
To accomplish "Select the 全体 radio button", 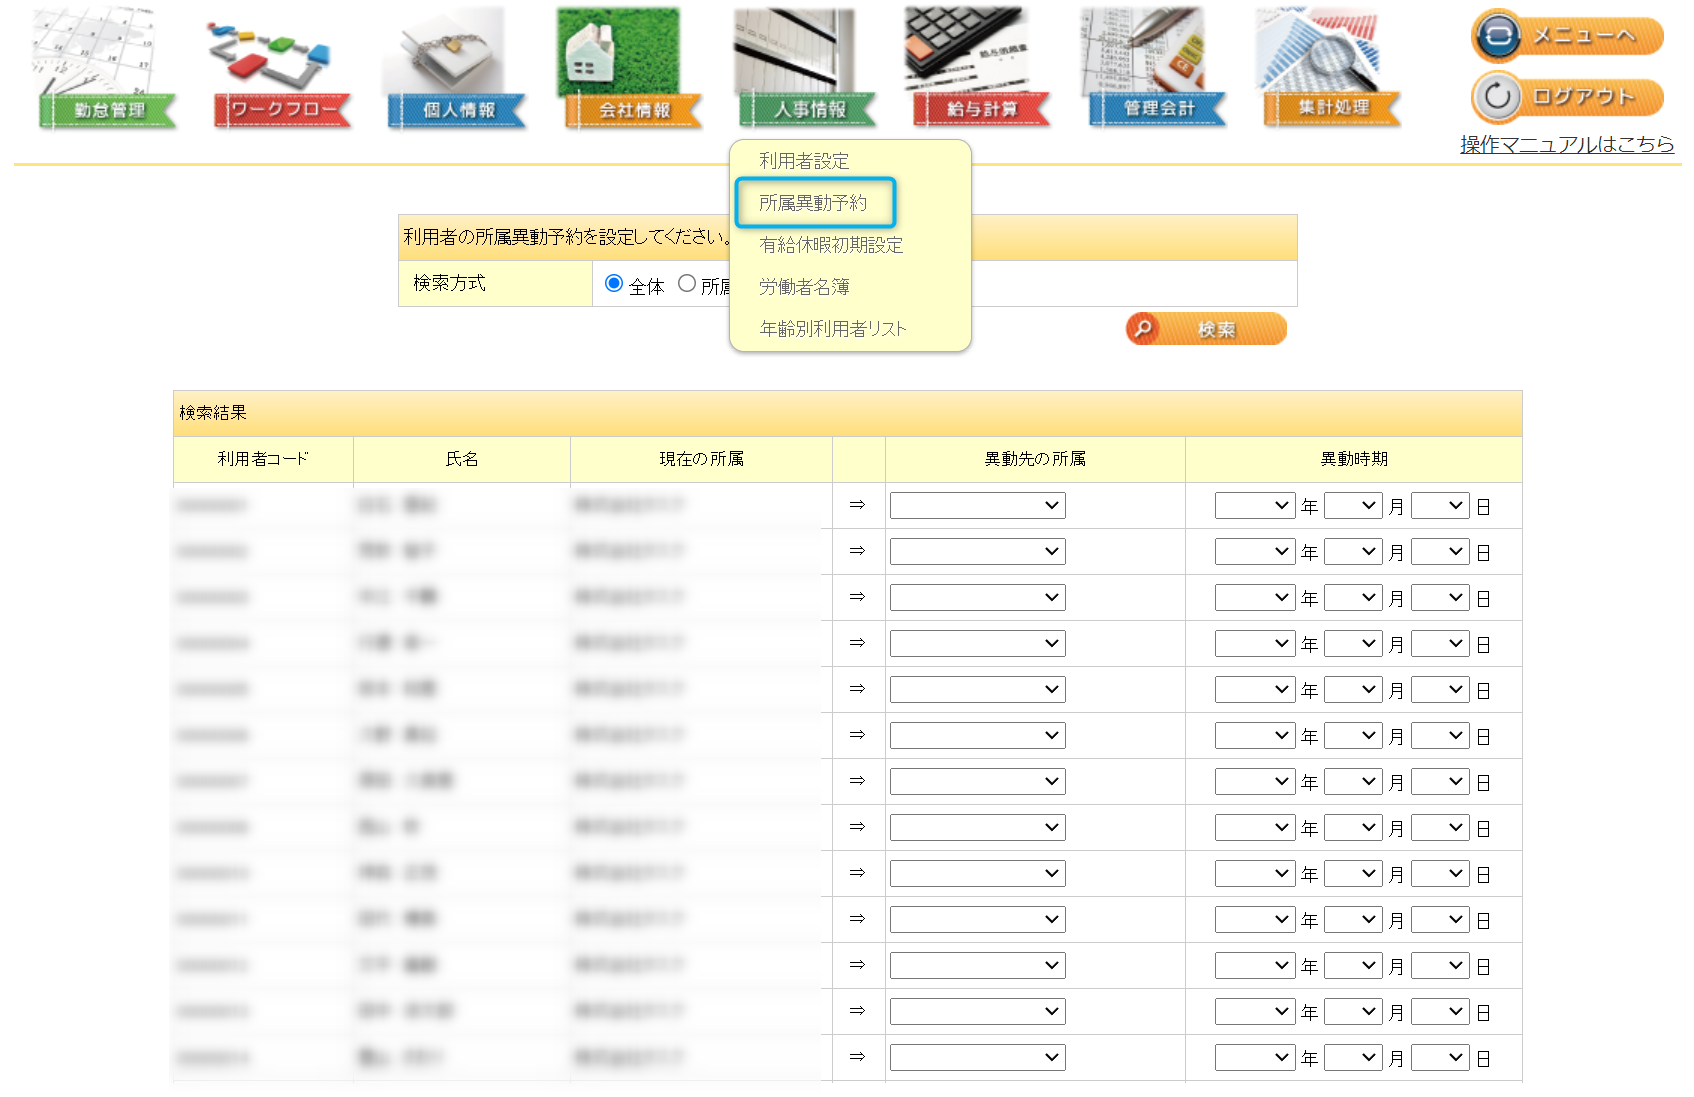I will point(614,284).
